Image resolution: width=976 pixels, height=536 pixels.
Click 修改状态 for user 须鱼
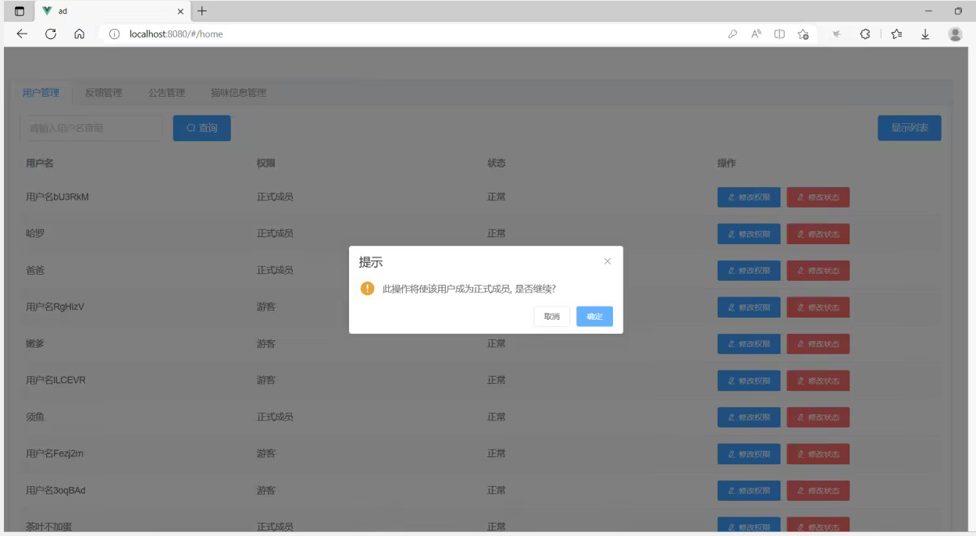818,417
